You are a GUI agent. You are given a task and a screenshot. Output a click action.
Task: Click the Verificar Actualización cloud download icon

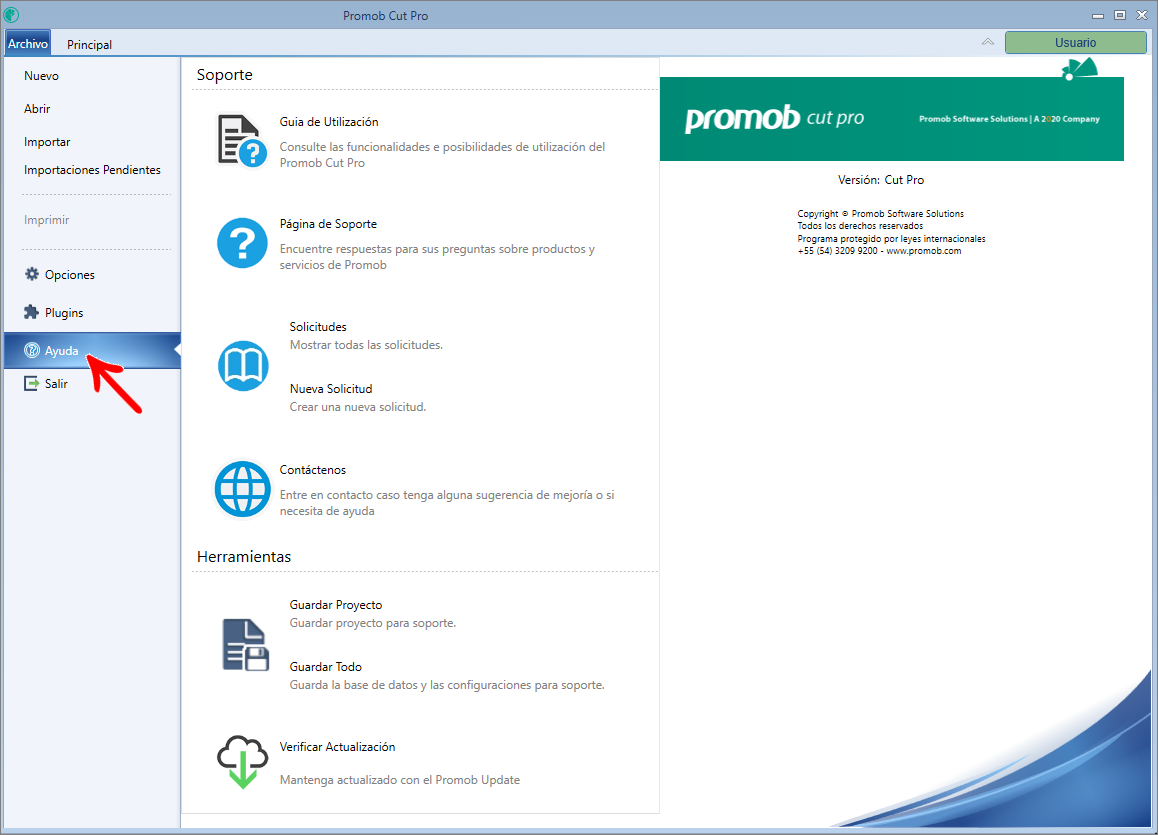[x=242, y=761]
